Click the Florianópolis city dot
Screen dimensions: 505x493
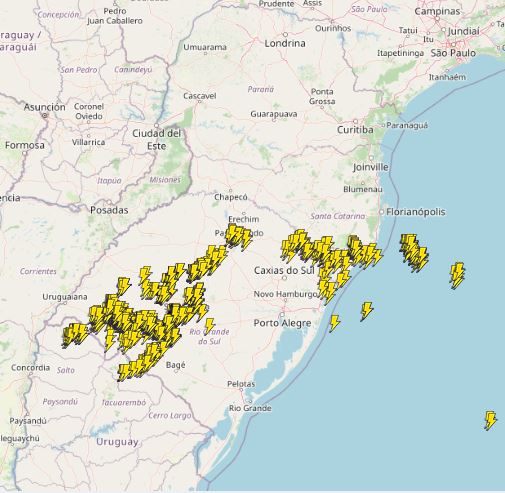pyautogui.click(x=381, y=212)
